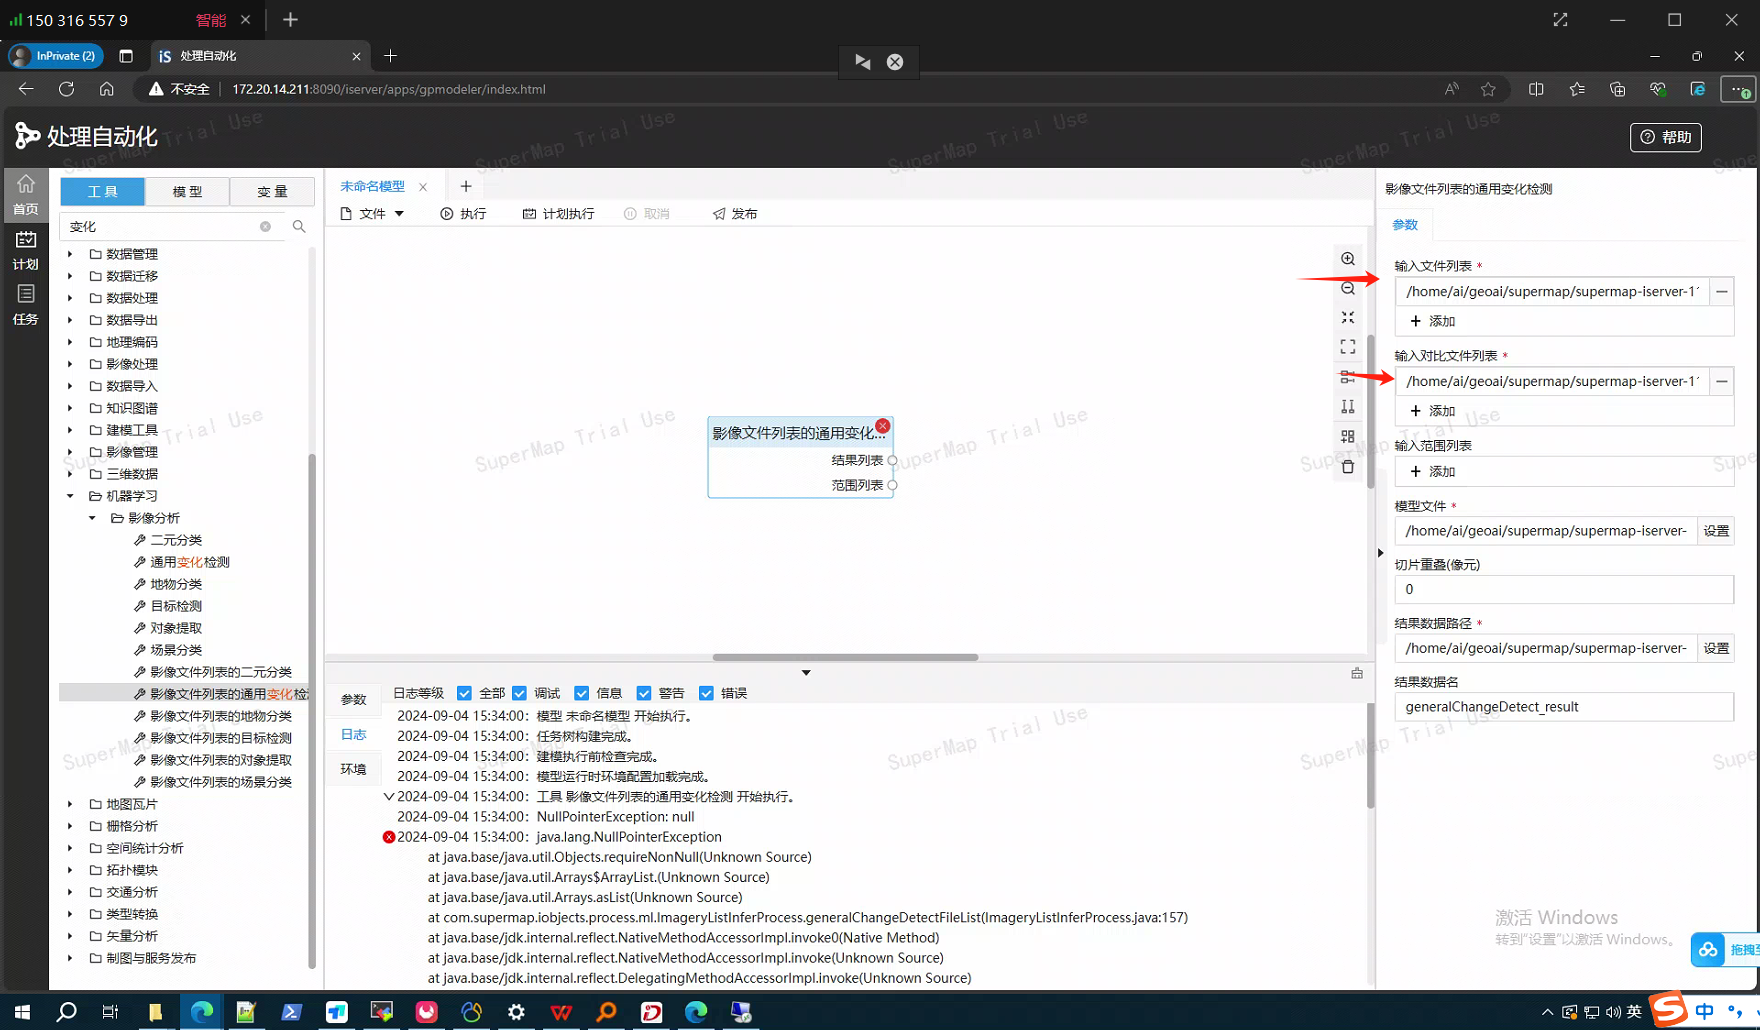Click the search magnifier in tool panel

(299, 227)
